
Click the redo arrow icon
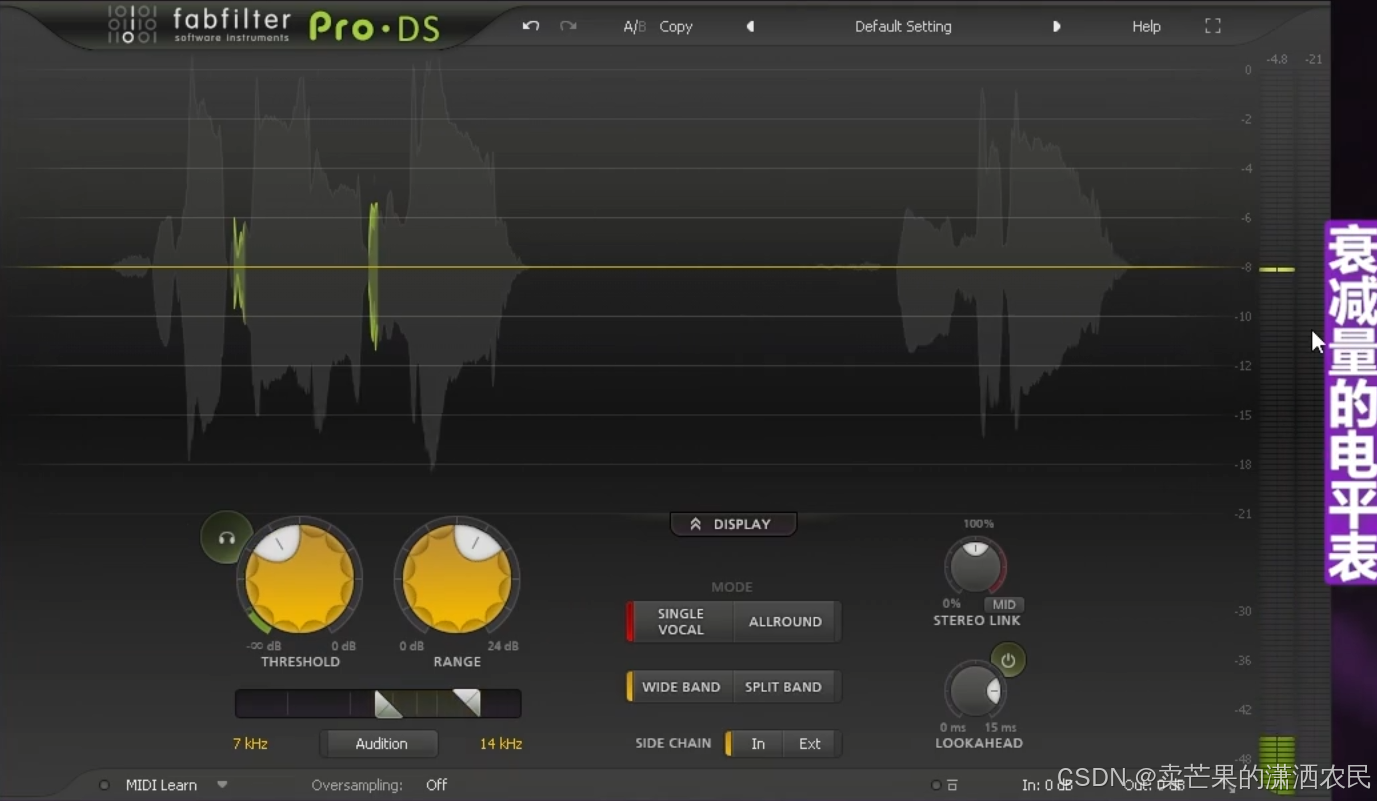click(x=568, y=26)
